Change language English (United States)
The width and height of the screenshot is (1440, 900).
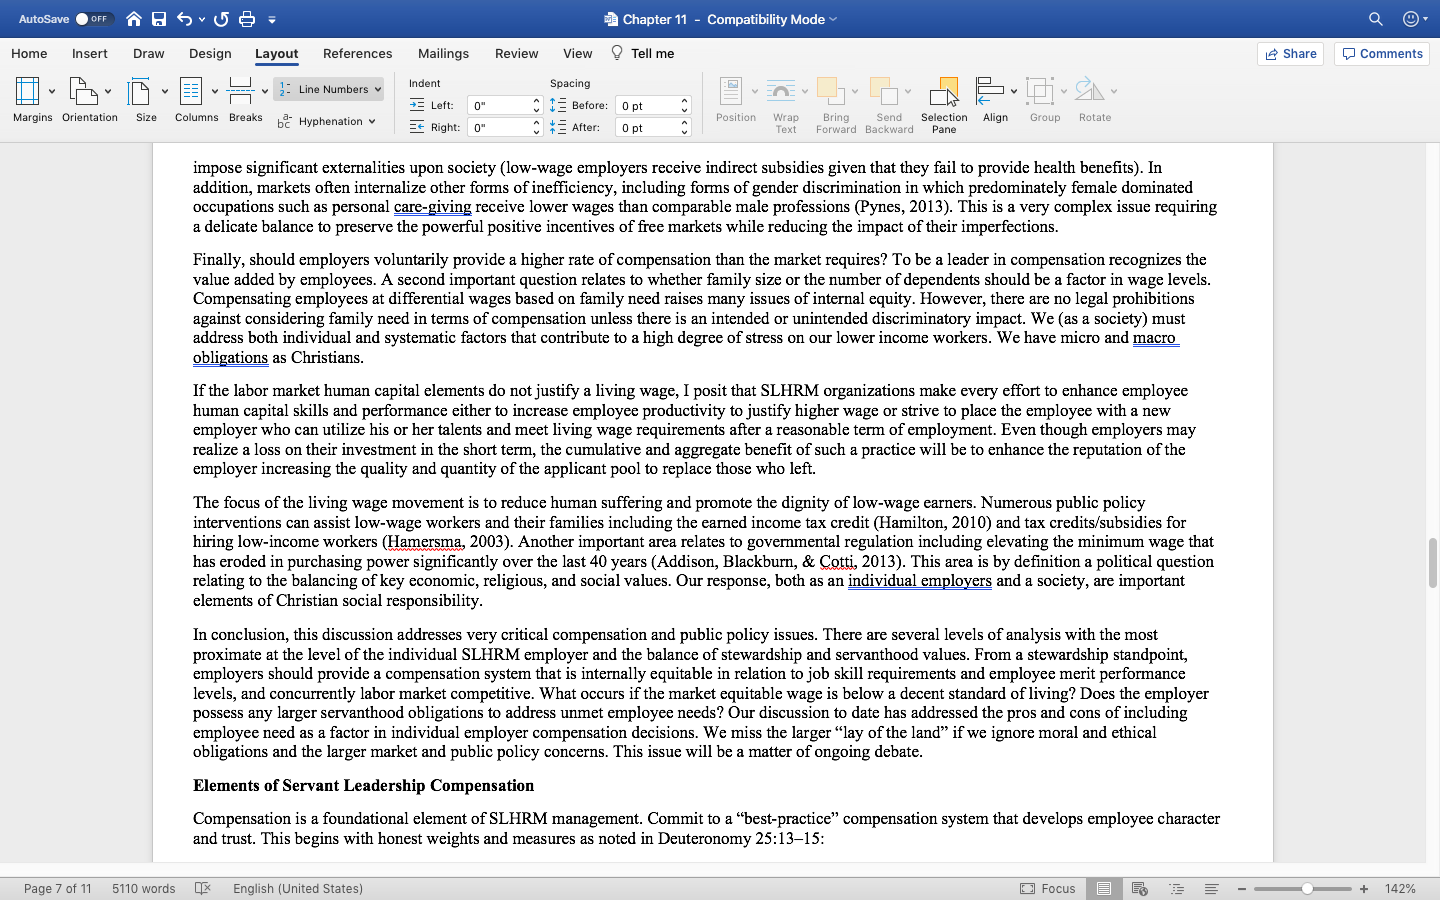click(298, 888)
